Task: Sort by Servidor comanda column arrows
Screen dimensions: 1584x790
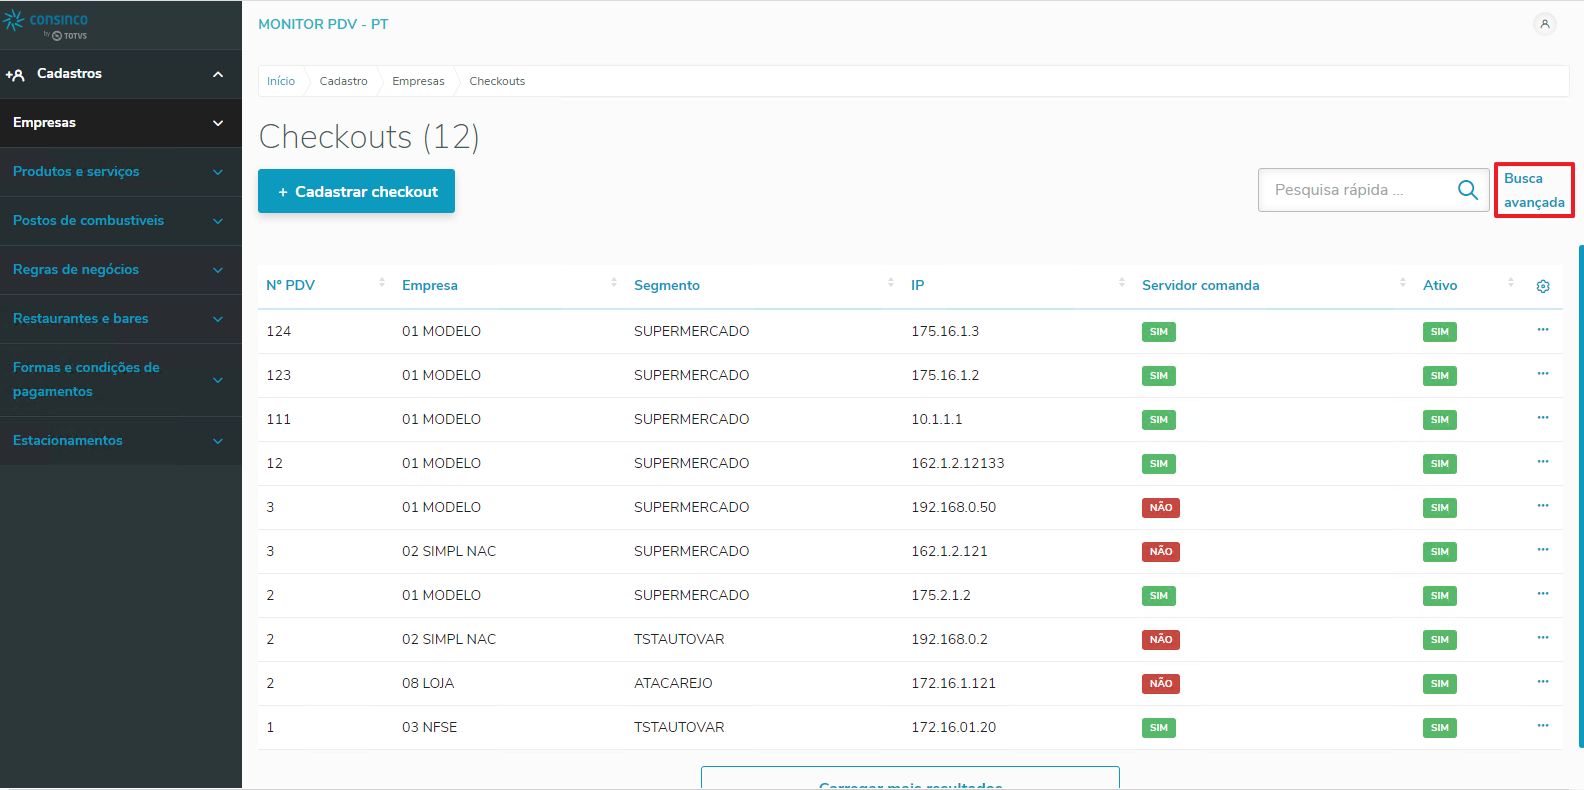Action: tap(1402, 283)
